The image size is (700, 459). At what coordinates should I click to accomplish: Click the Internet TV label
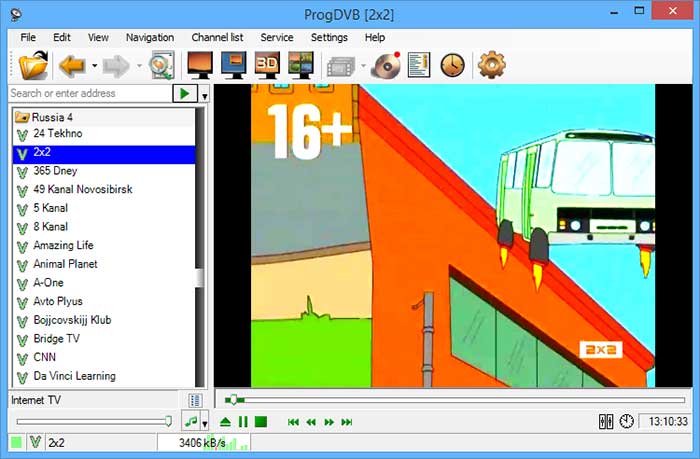[36, 401]
